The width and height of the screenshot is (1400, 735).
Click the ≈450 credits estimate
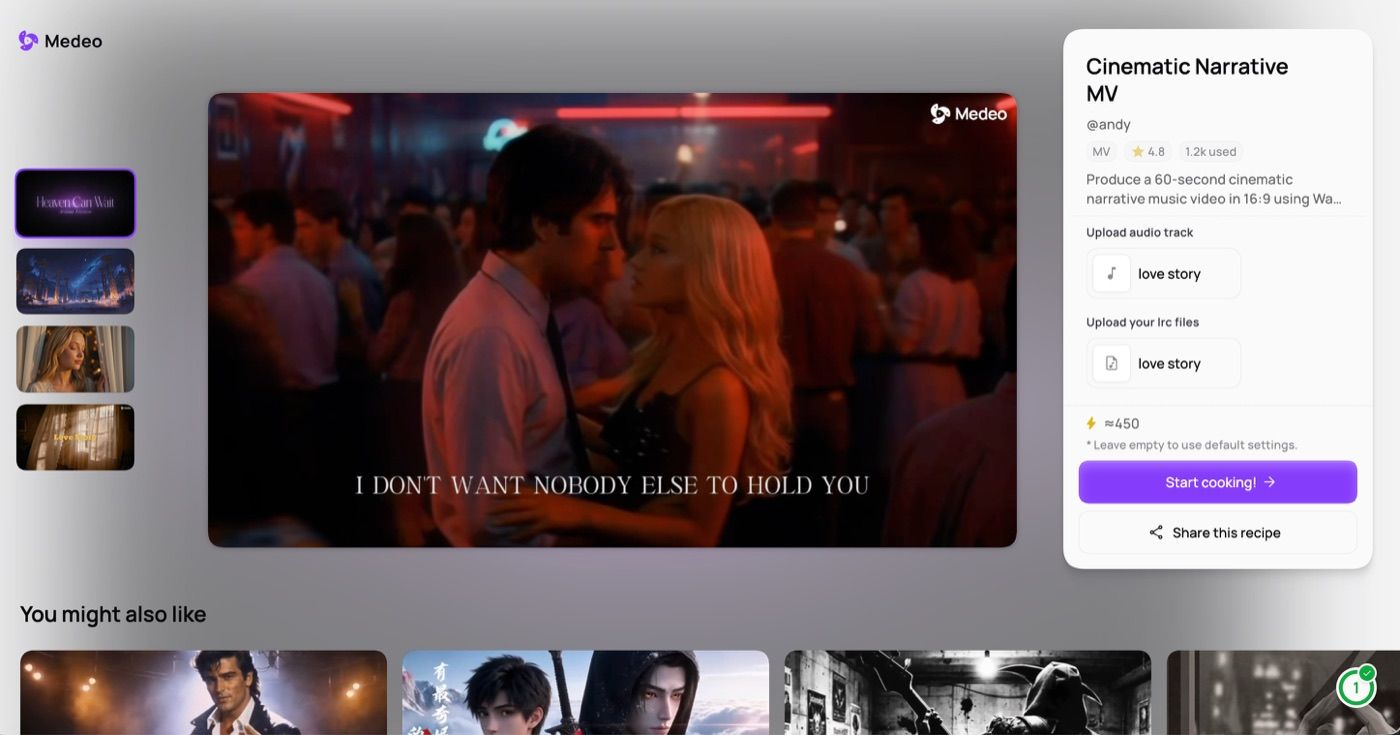click(x=1121, y=423)
